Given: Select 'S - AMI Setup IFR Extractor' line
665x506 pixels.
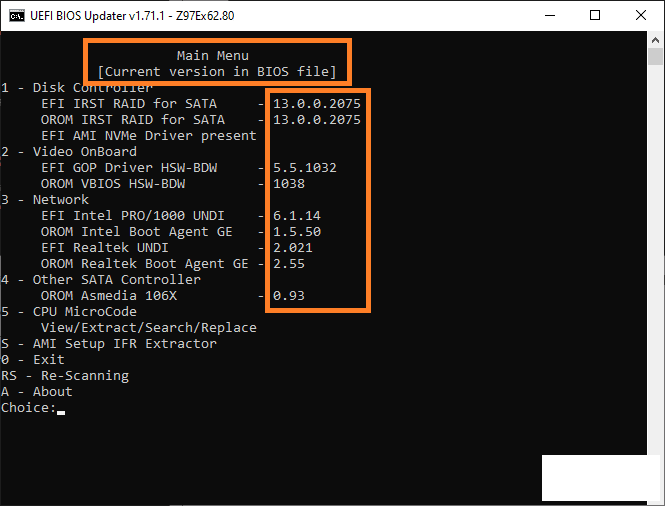Looking at the screenshot, I should 109,344.
